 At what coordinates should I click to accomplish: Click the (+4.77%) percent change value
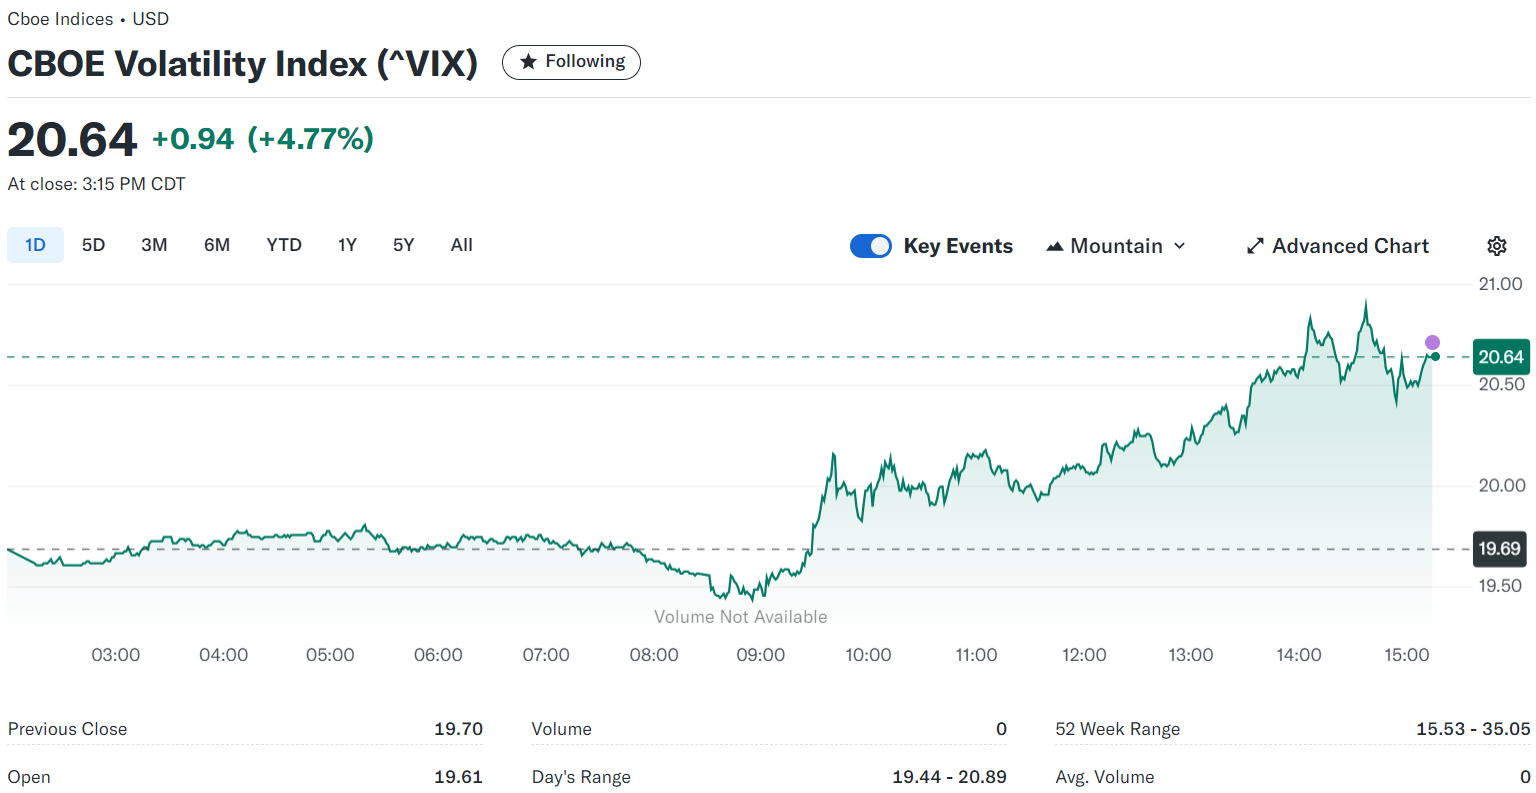(x=311, y=139)
